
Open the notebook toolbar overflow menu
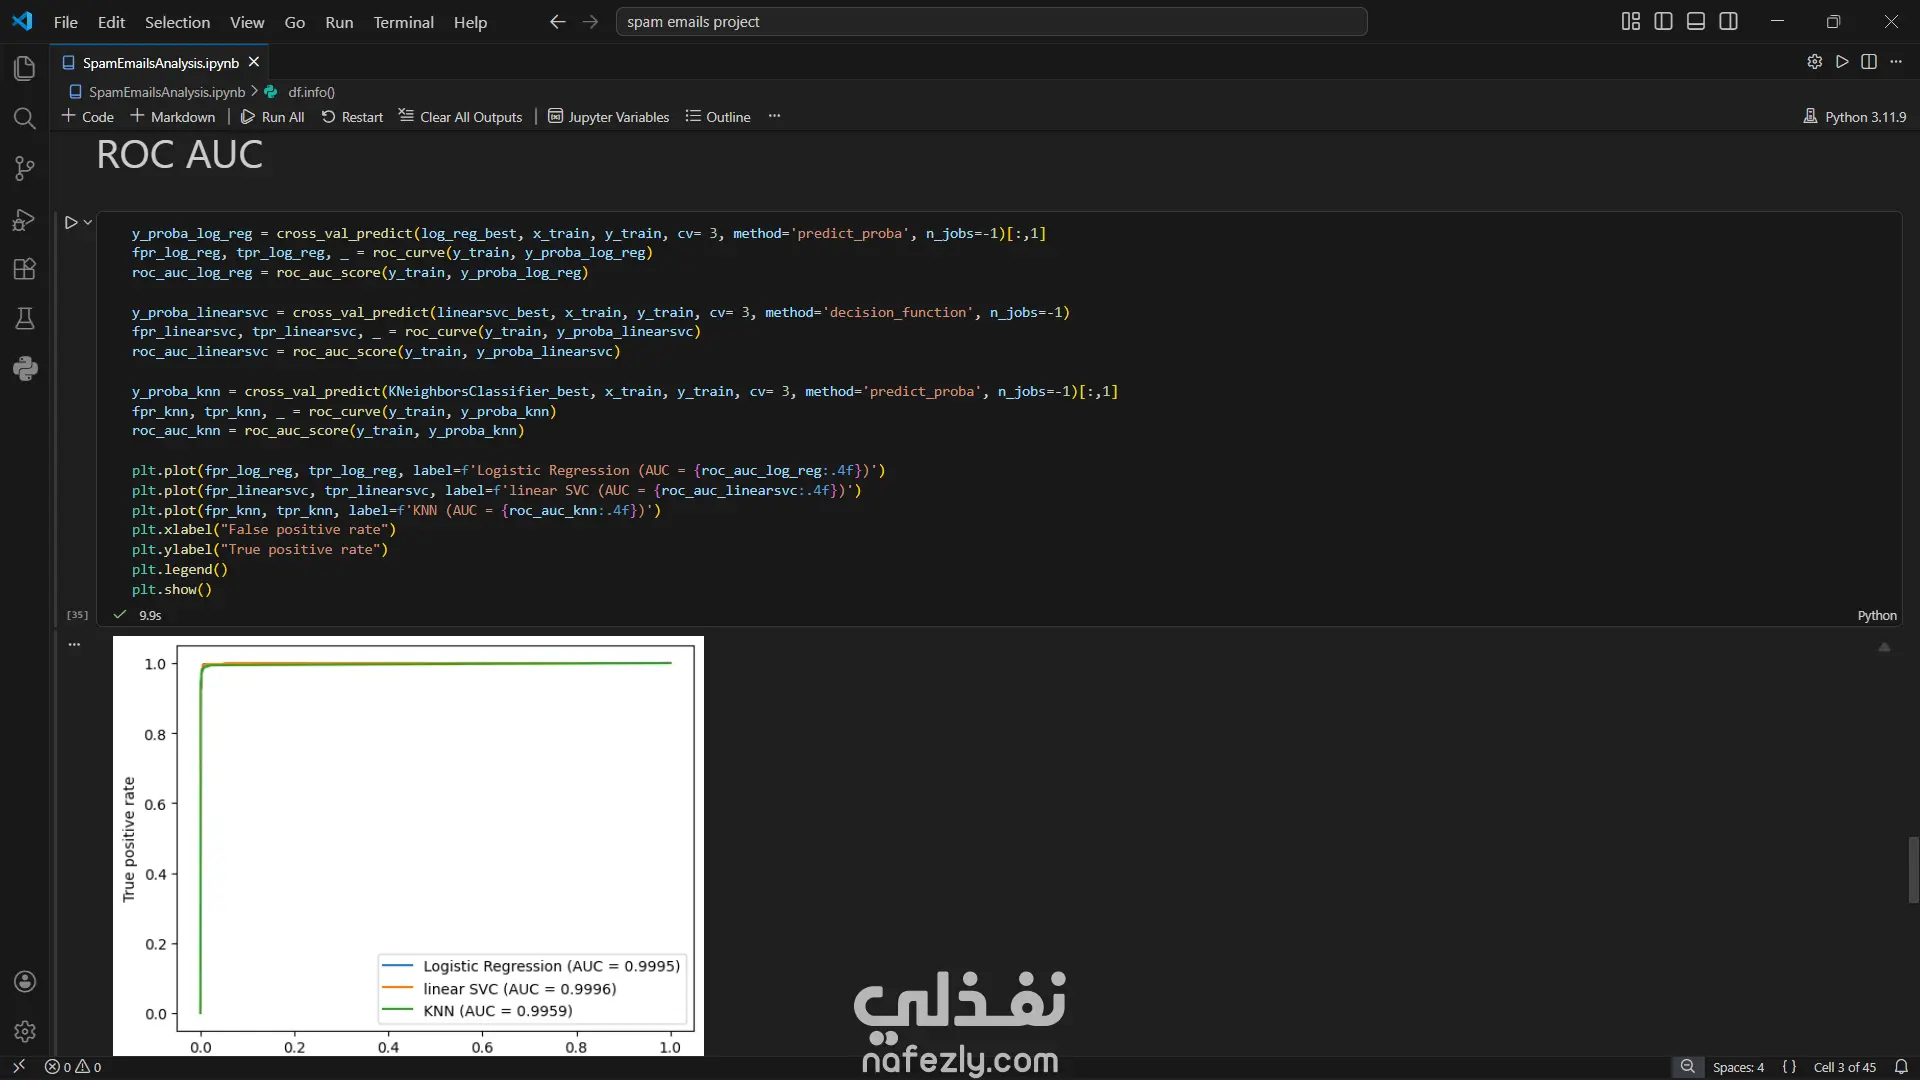click(774, 117)
